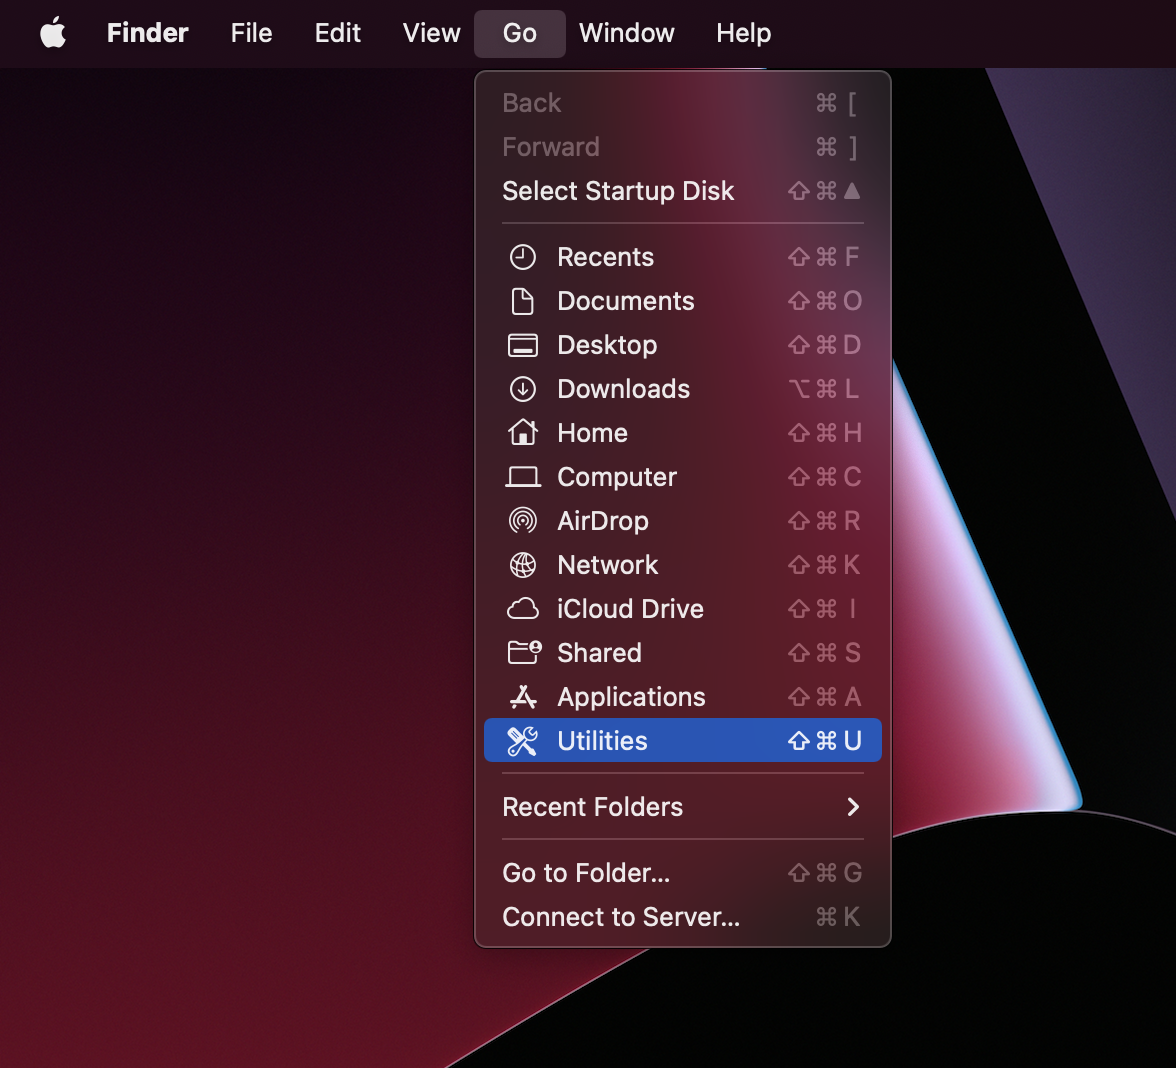Click the Home house icon
Screen dimensions: 1176x1068
523,433
